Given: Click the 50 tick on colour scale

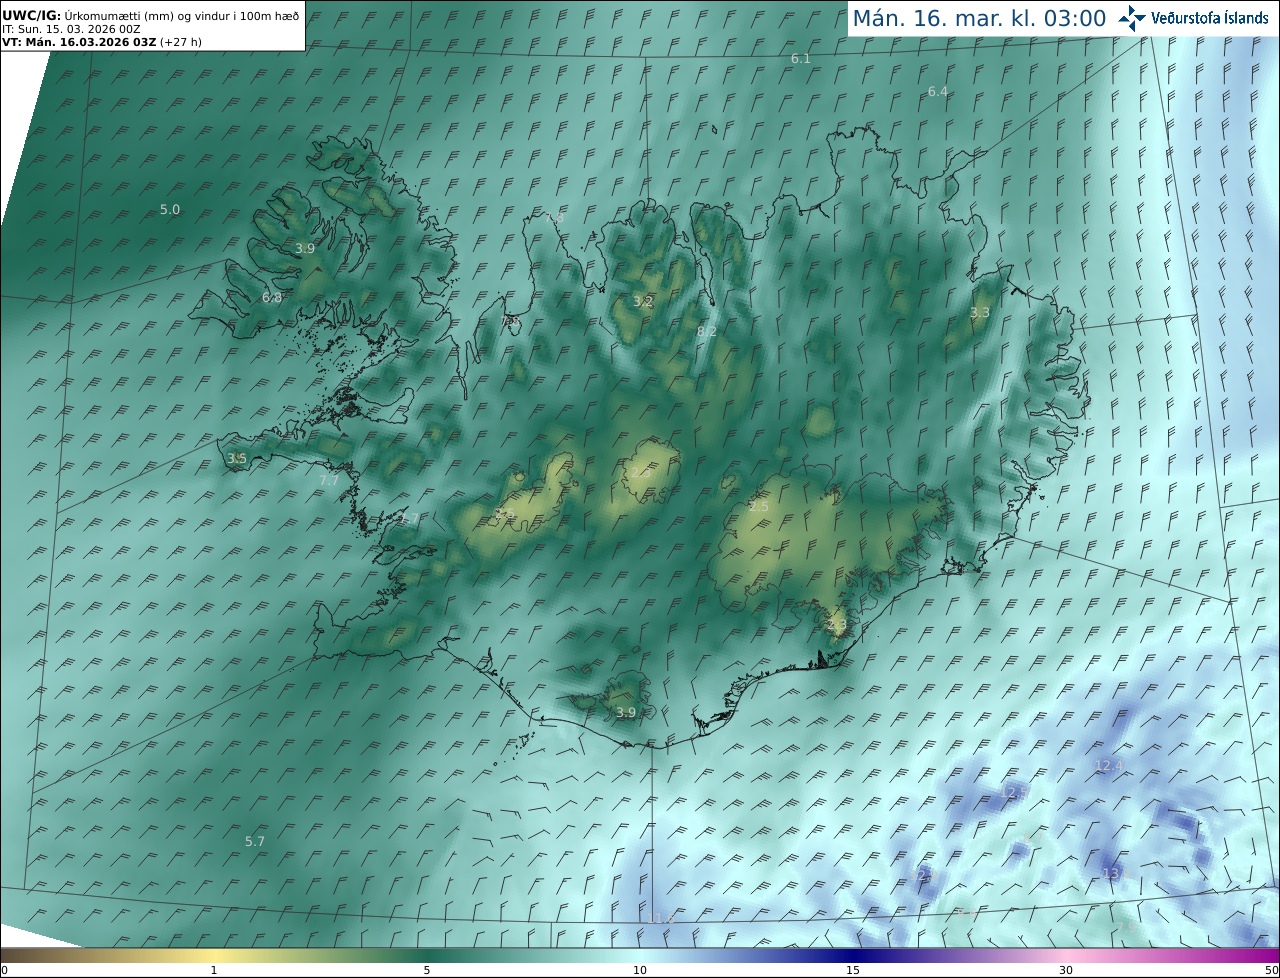Looking at the screenshot, I should [1272, 971].
